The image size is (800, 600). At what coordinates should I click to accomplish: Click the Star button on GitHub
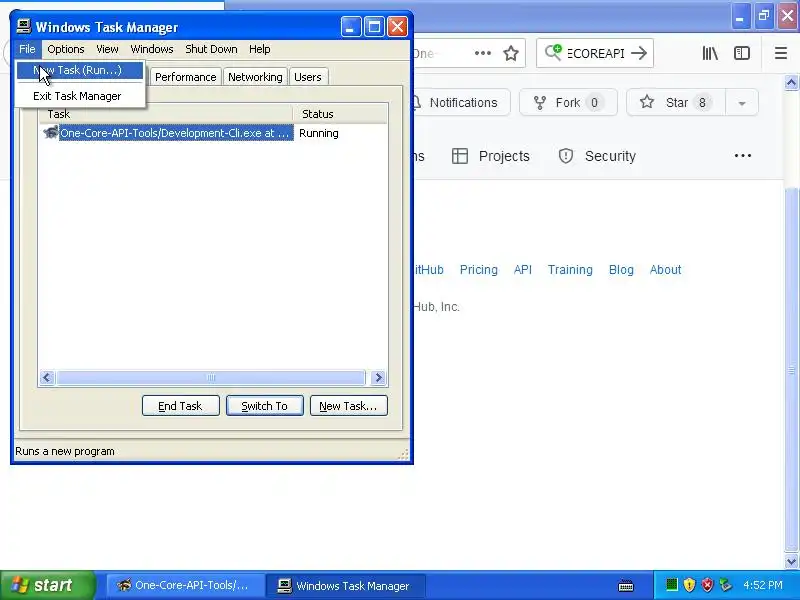point(676,103)
